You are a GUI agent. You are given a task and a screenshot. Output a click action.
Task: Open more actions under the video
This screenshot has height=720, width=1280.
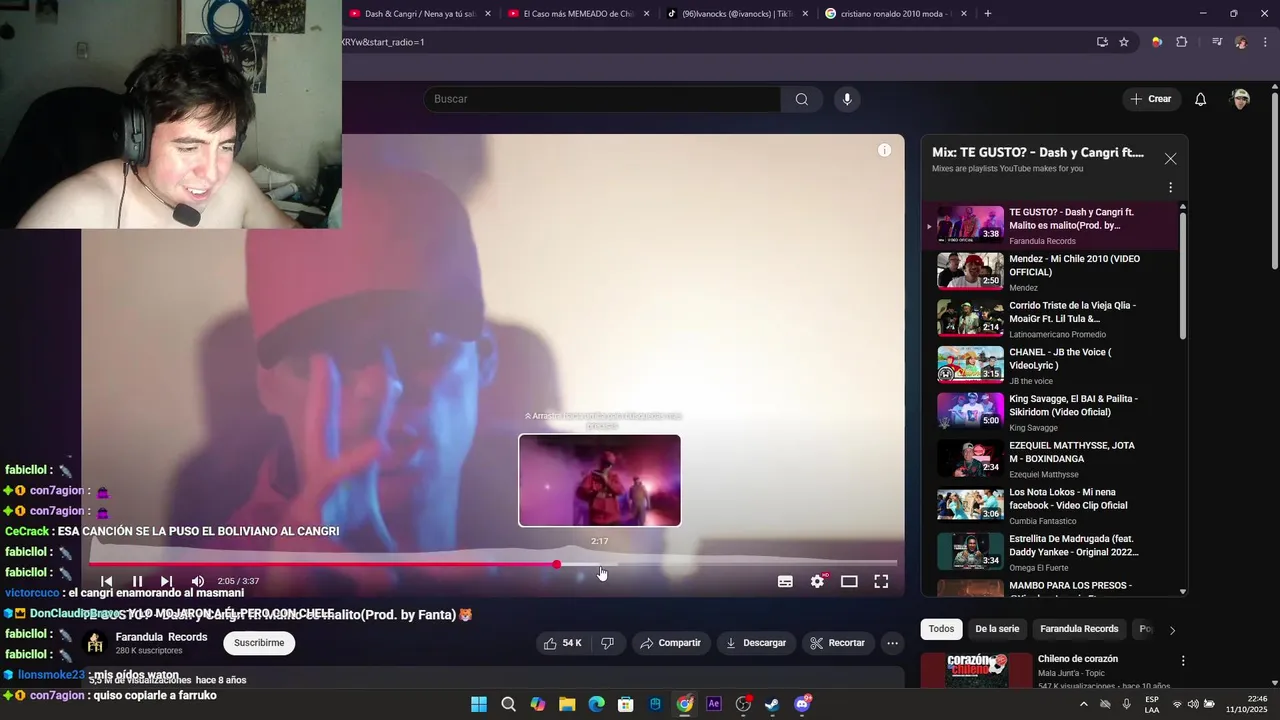coord(893,643)
